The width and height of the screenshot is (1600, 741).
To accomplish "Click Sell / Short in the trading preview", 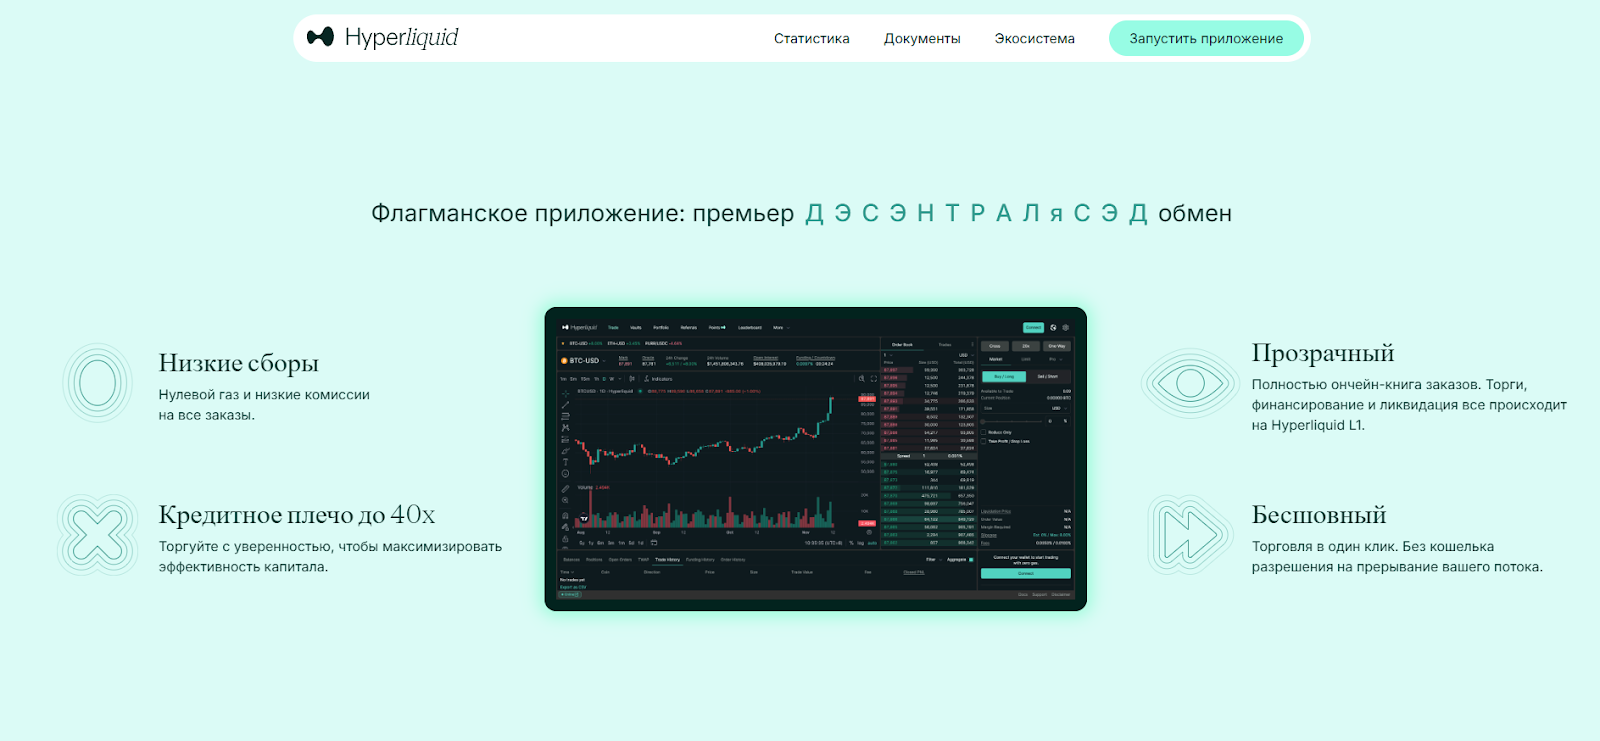I will tap(1048, 376).
